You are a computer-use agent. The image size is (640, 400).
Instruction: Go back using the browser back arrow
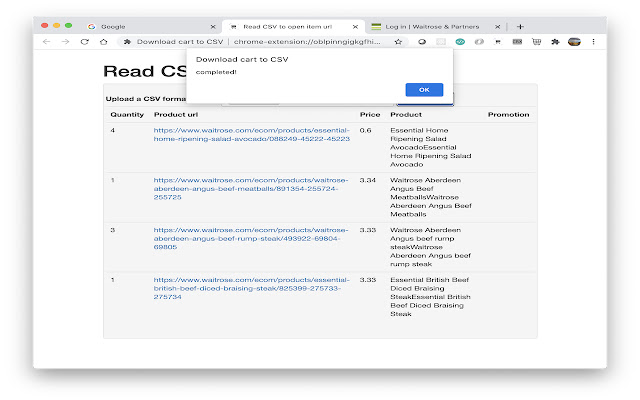pos(47,42)
